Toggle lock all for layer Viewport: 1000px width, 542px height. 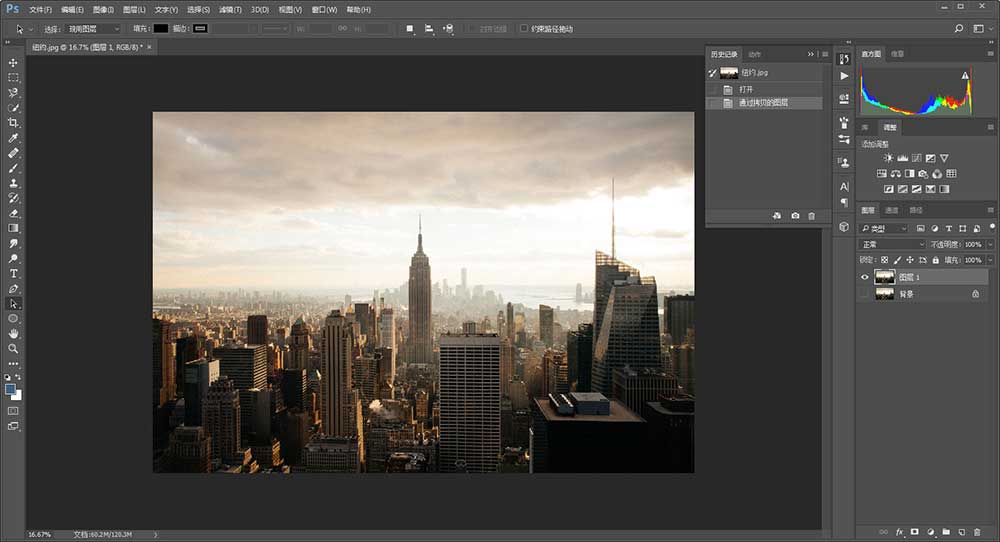(936, 260)
